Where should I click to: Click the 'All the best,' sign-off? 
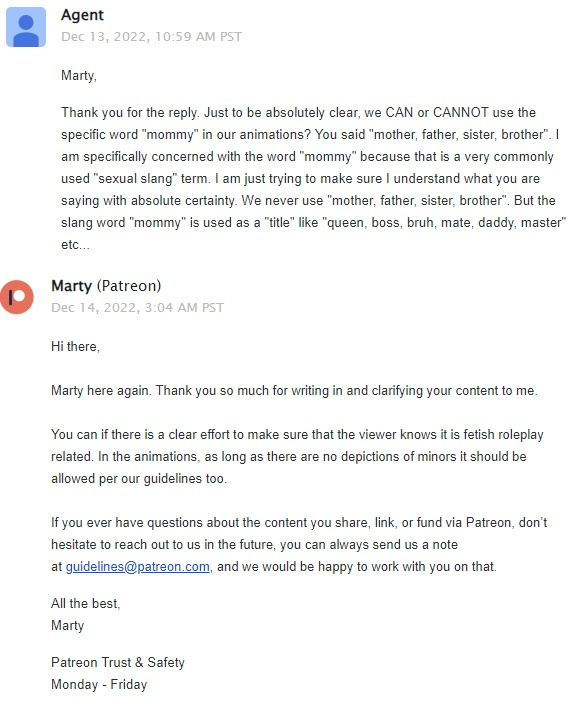point(85,604)
